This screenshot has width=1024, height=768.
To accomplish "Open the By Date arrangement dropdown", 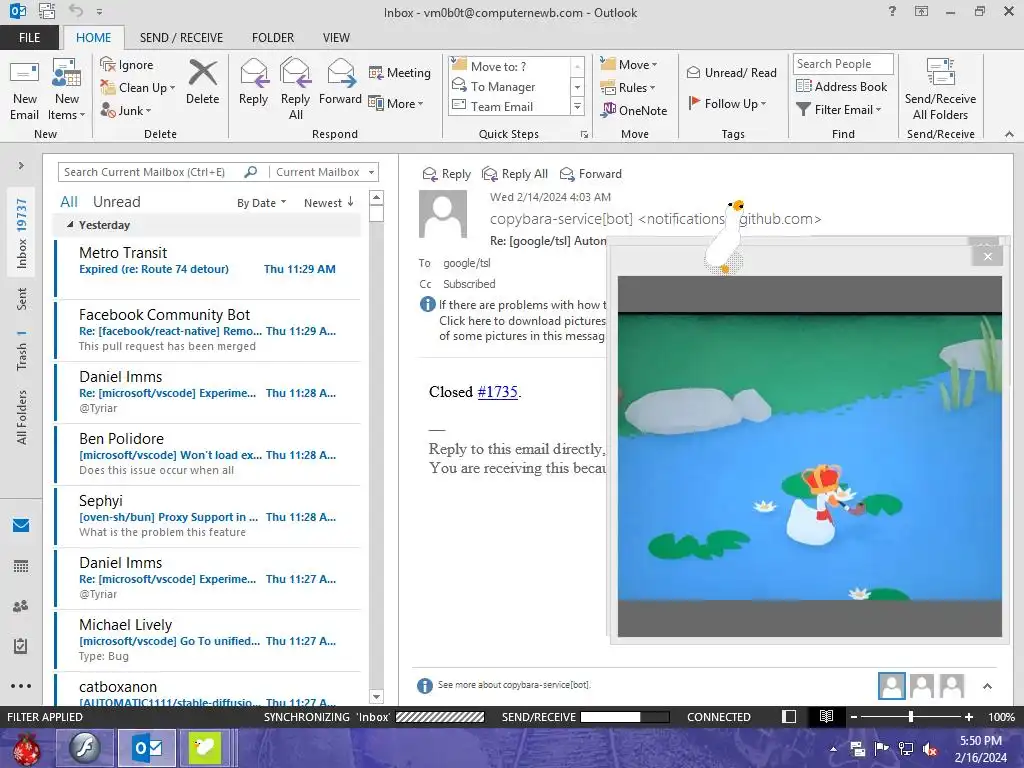I will [x=261, y=202].
